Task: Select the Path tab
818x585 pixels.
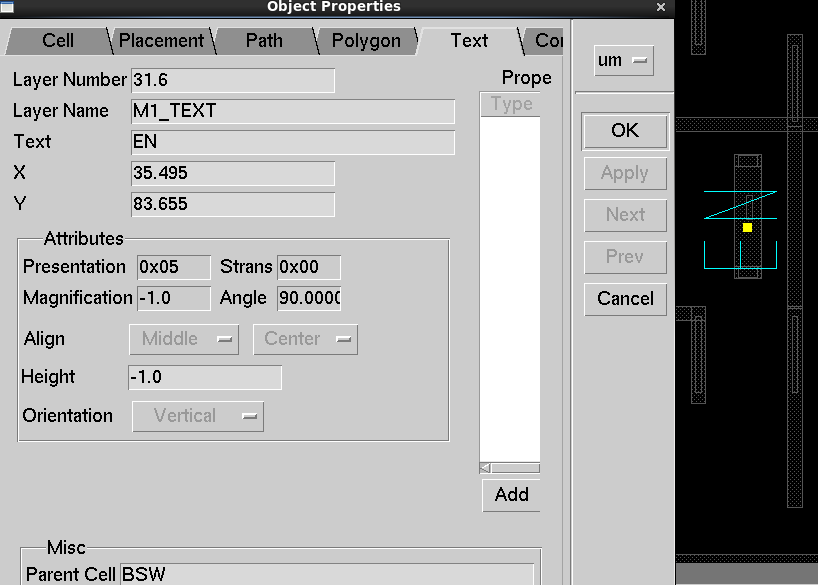Action: click(264, 41)
